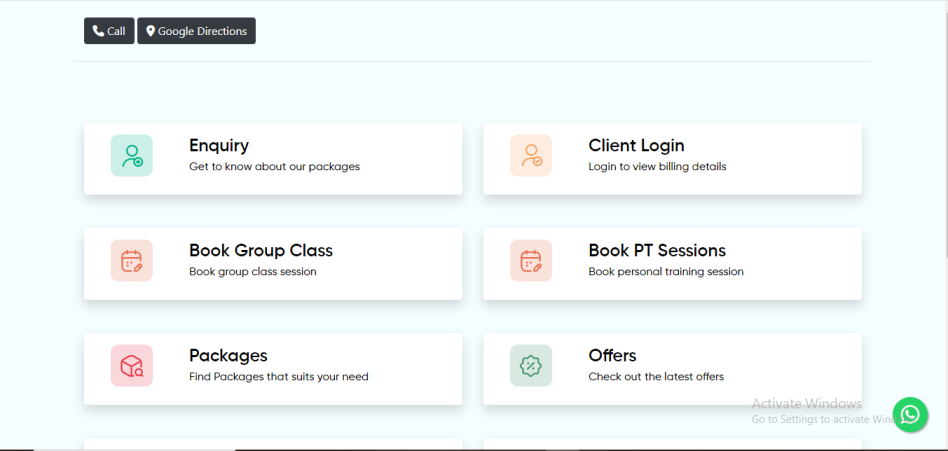The height and width of the screenshot is (451, 948).
Task: Click "Book personal training session" text
Action: coord(666,271)
